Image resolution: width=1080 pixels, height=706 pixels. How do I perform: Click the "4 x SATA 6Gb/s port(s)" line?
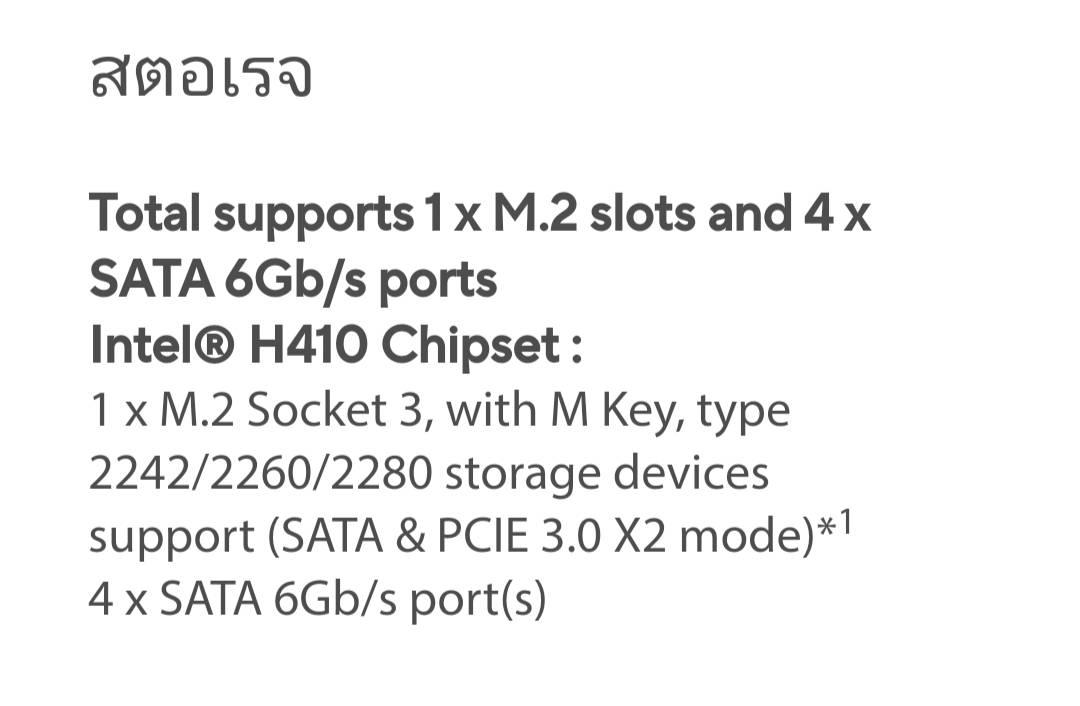pyautogui.click(x=318, y=600)
